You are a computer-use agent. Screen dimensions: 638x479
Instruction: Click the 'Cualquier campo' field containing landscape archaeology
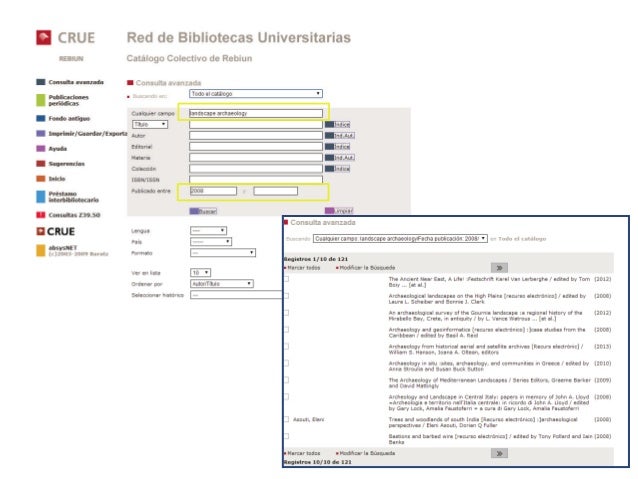pos(256,113)
